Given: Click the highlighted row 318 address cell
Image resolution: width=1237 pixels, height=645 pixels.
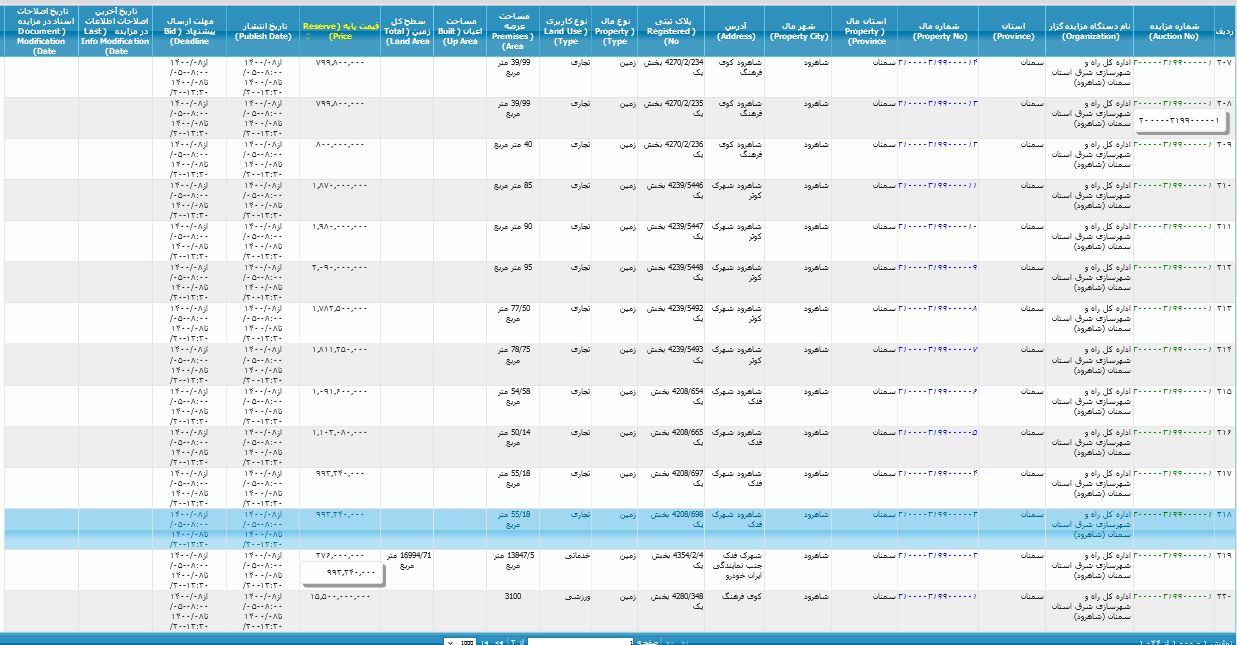Looking at the screenshot, I should click(736, 519).
